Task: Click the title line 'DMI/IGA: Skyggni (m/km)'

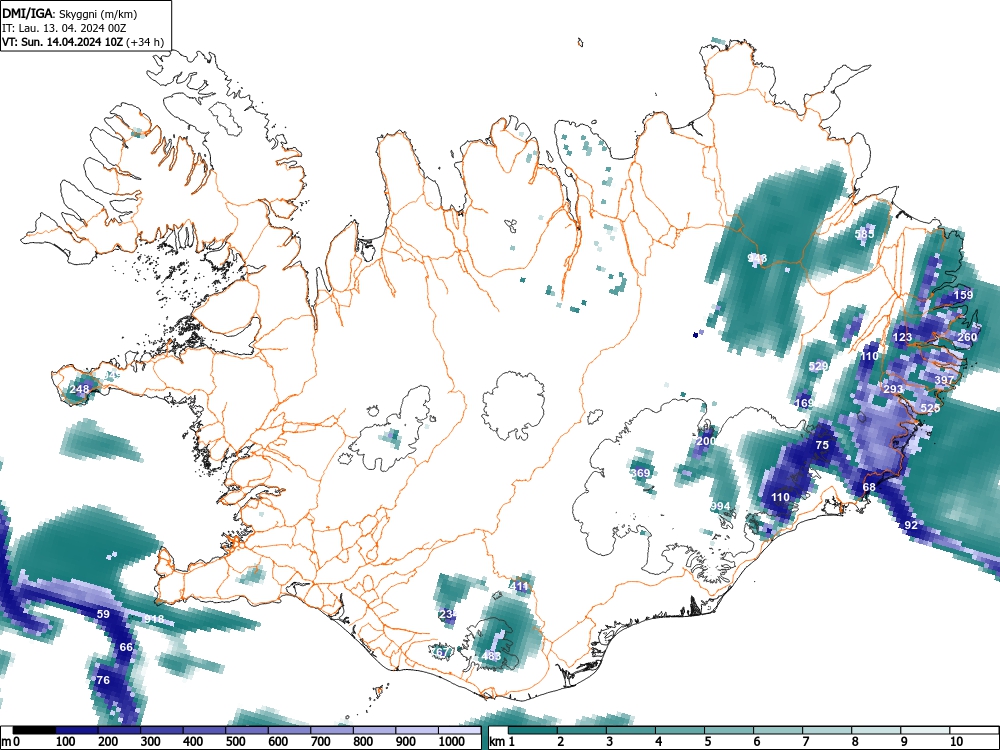Action: 70,13
